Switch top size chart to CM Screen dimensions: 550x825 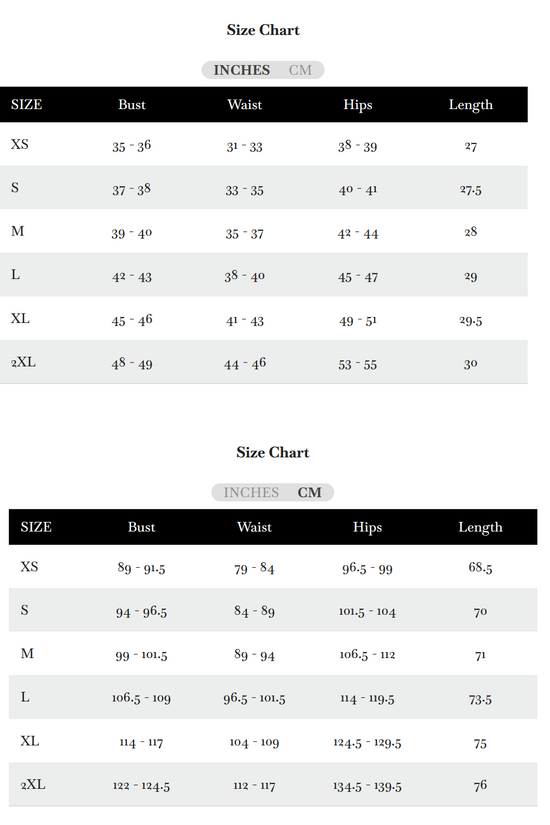(300, 70)
